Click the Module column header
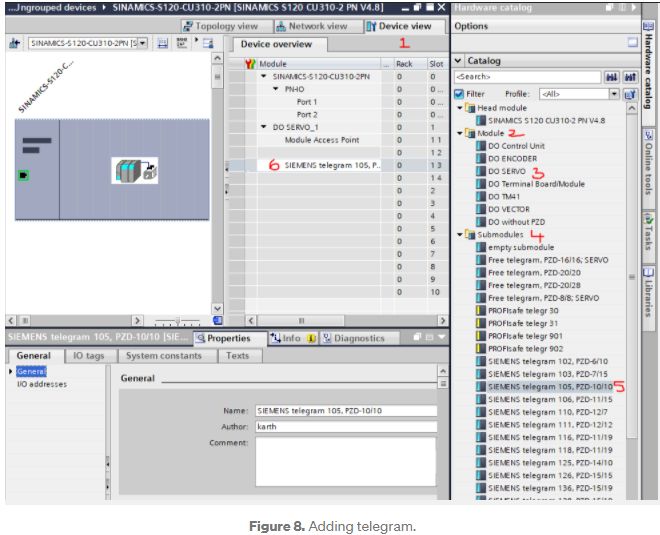Viewport: 660px width, 535px height. coord(319,64)
